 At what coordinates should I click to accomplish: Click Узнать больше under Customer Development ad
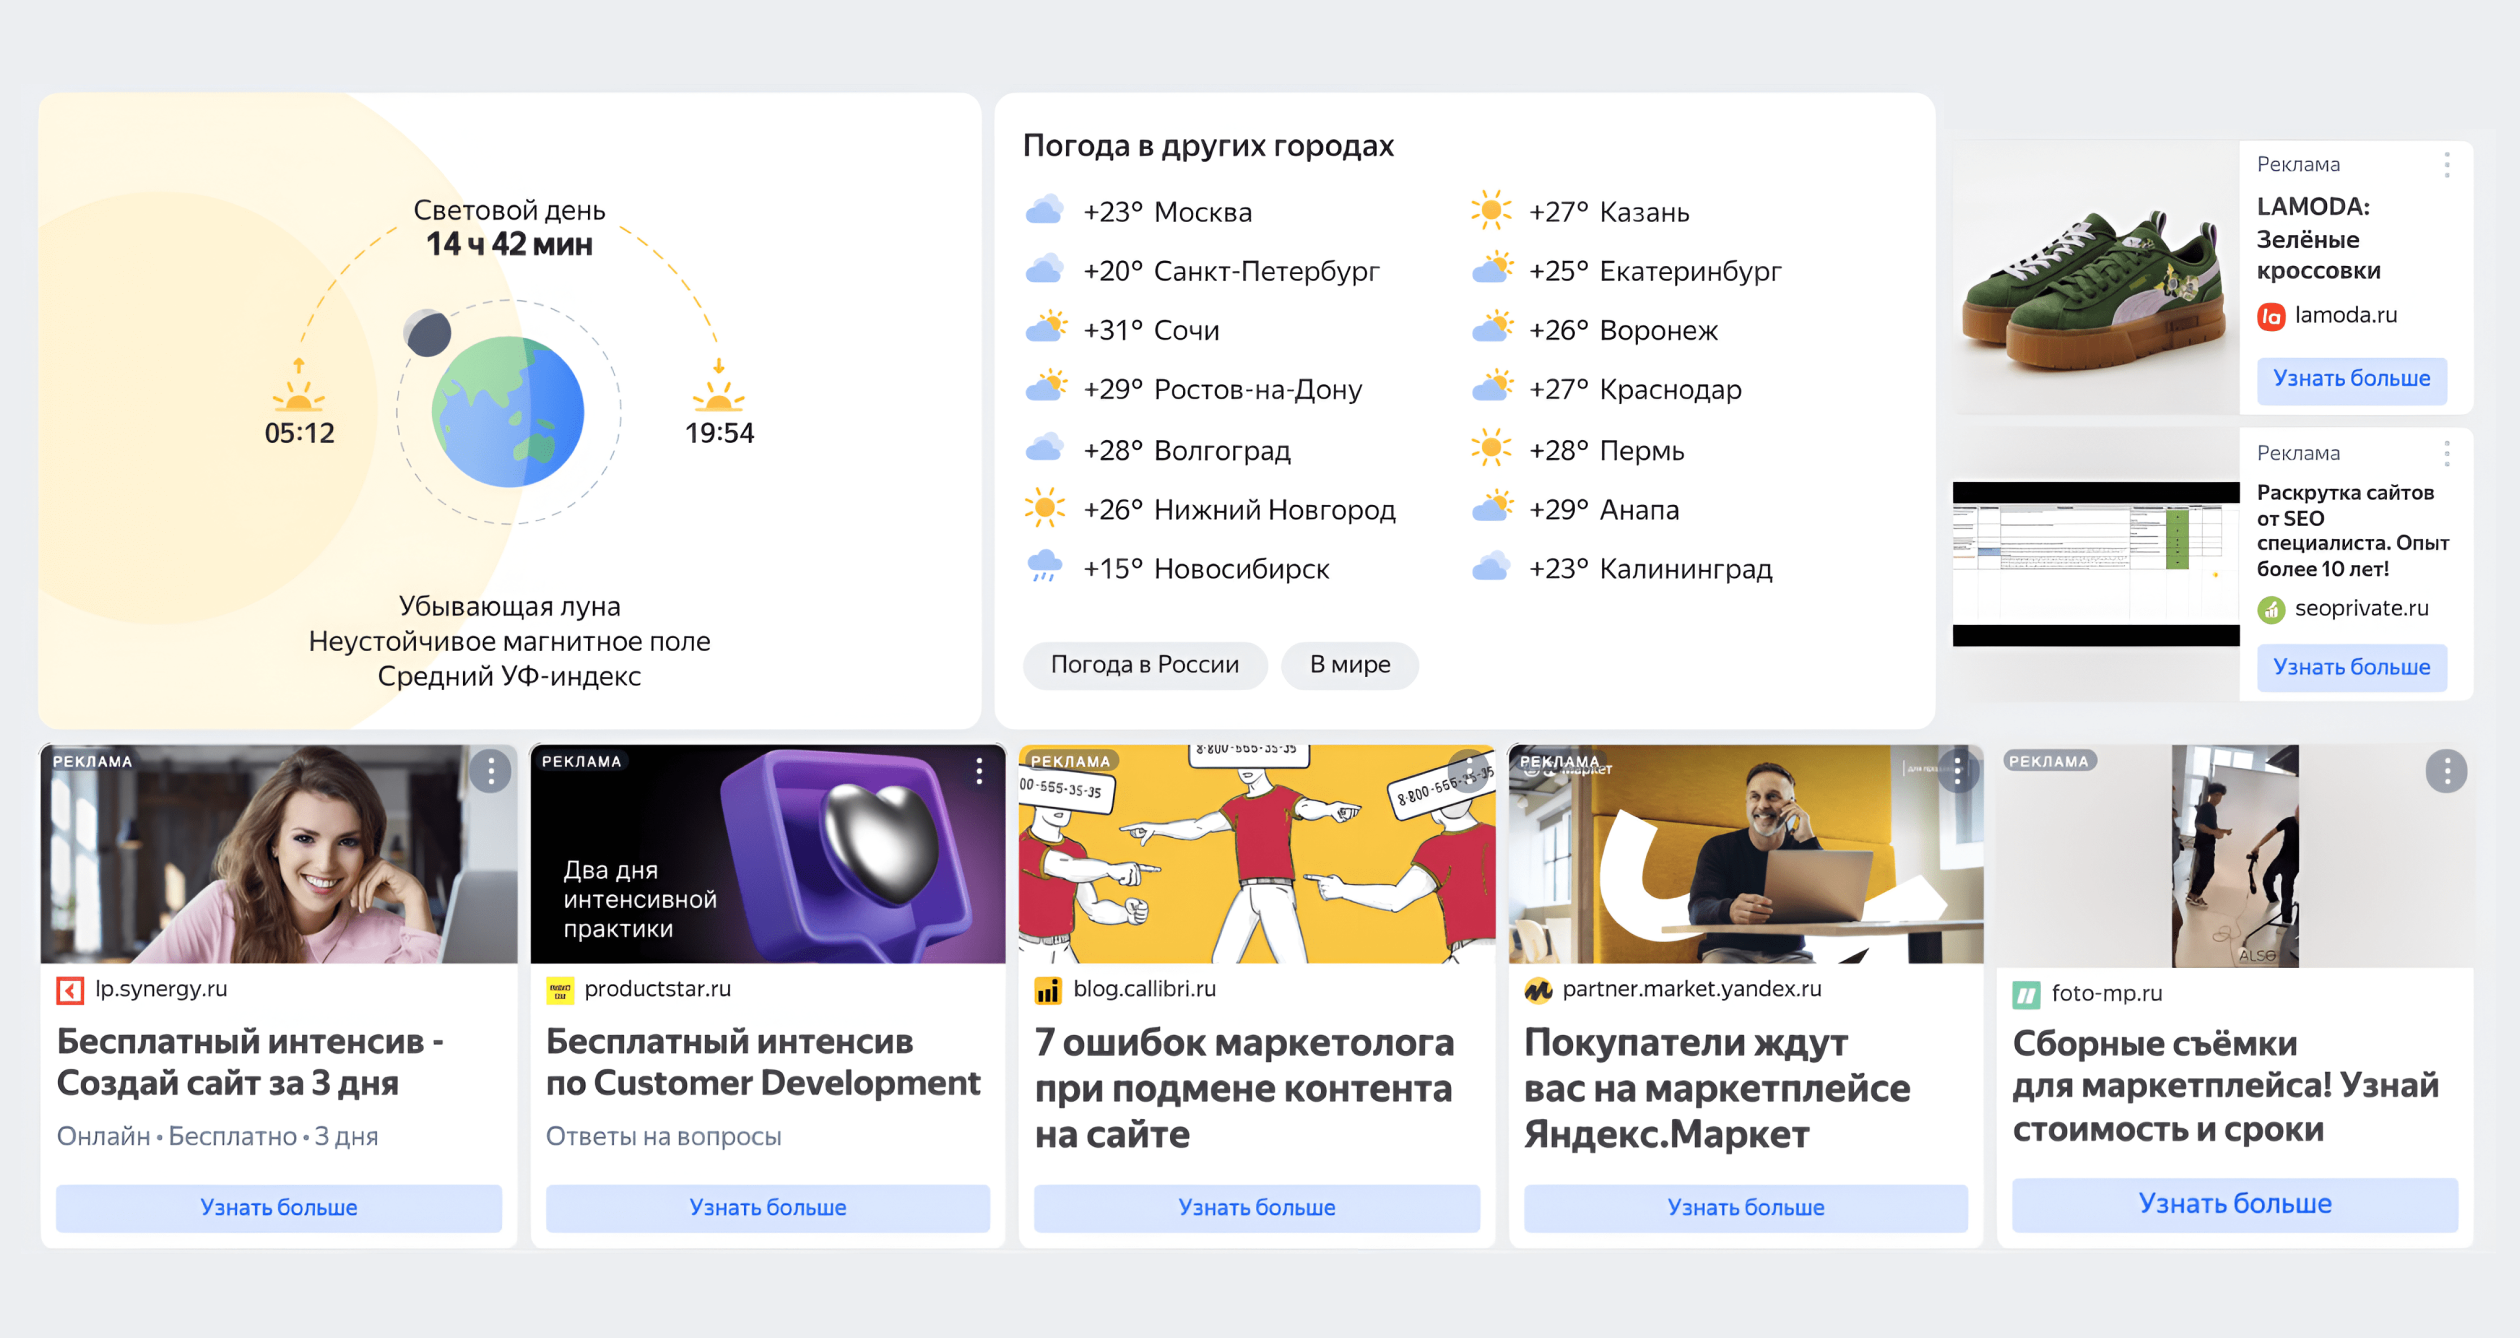click(x=768, y=1208)
